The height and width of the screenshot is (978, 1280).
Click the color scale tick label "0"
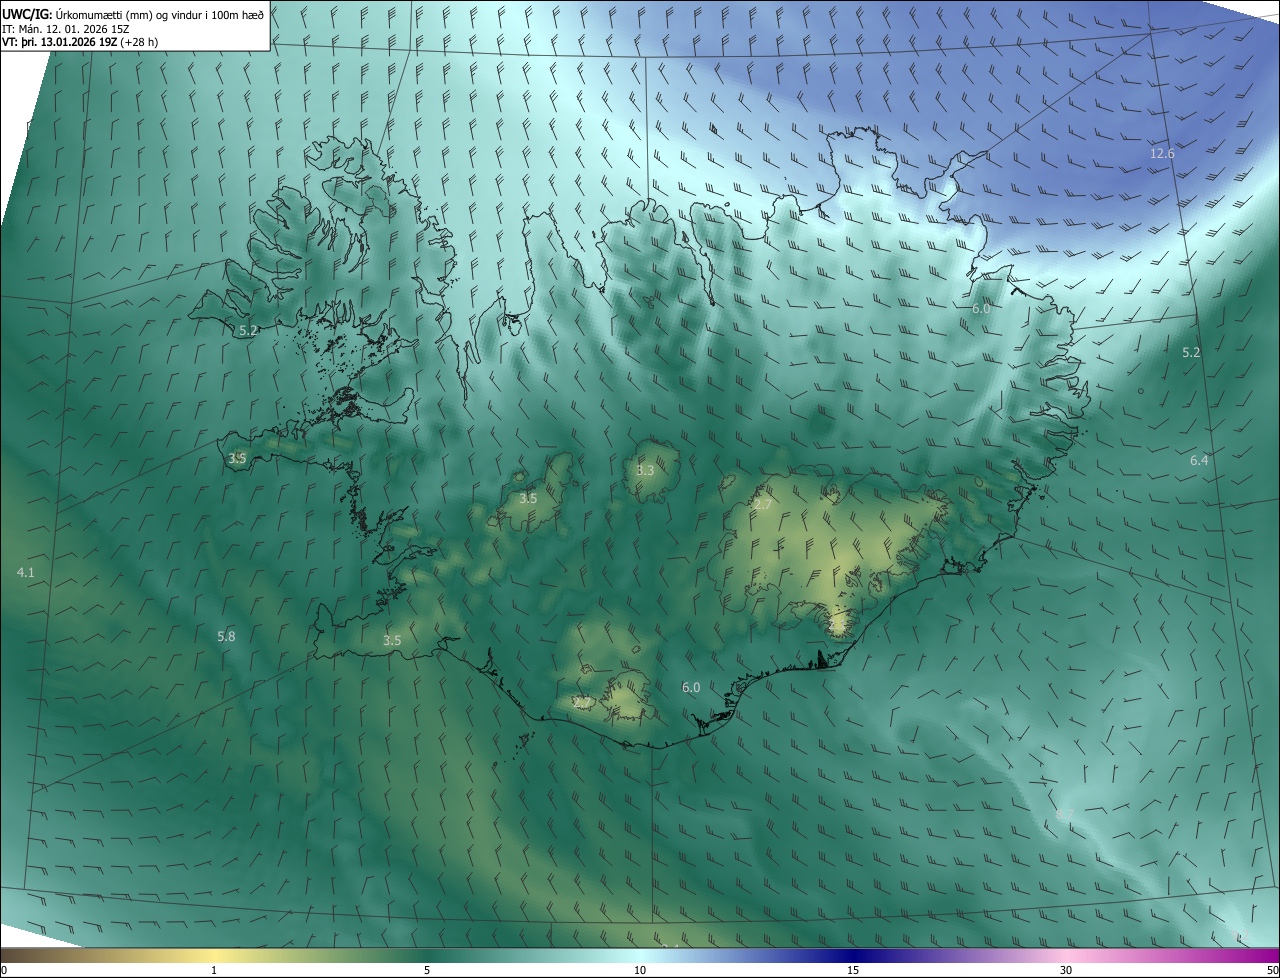click(x=4, y=971)
